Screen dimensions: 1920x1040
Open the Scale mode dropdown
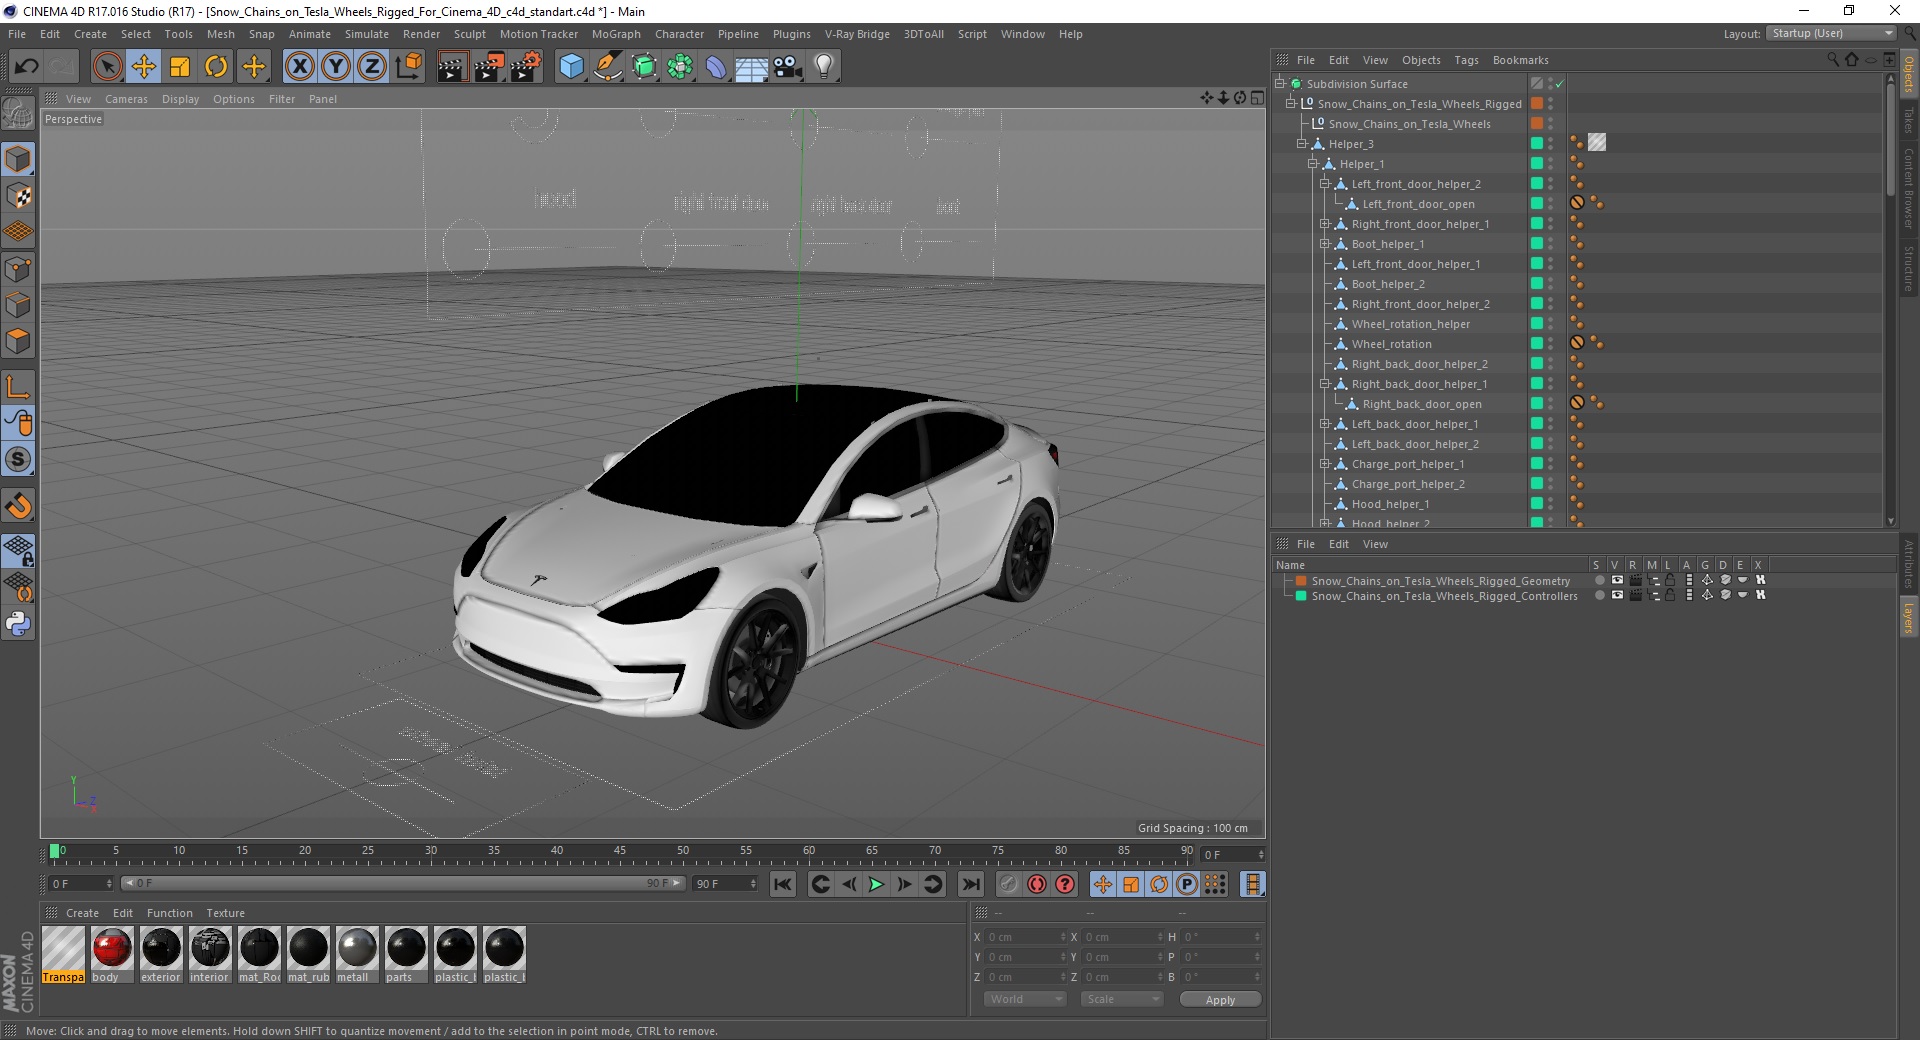(1122, 999)
